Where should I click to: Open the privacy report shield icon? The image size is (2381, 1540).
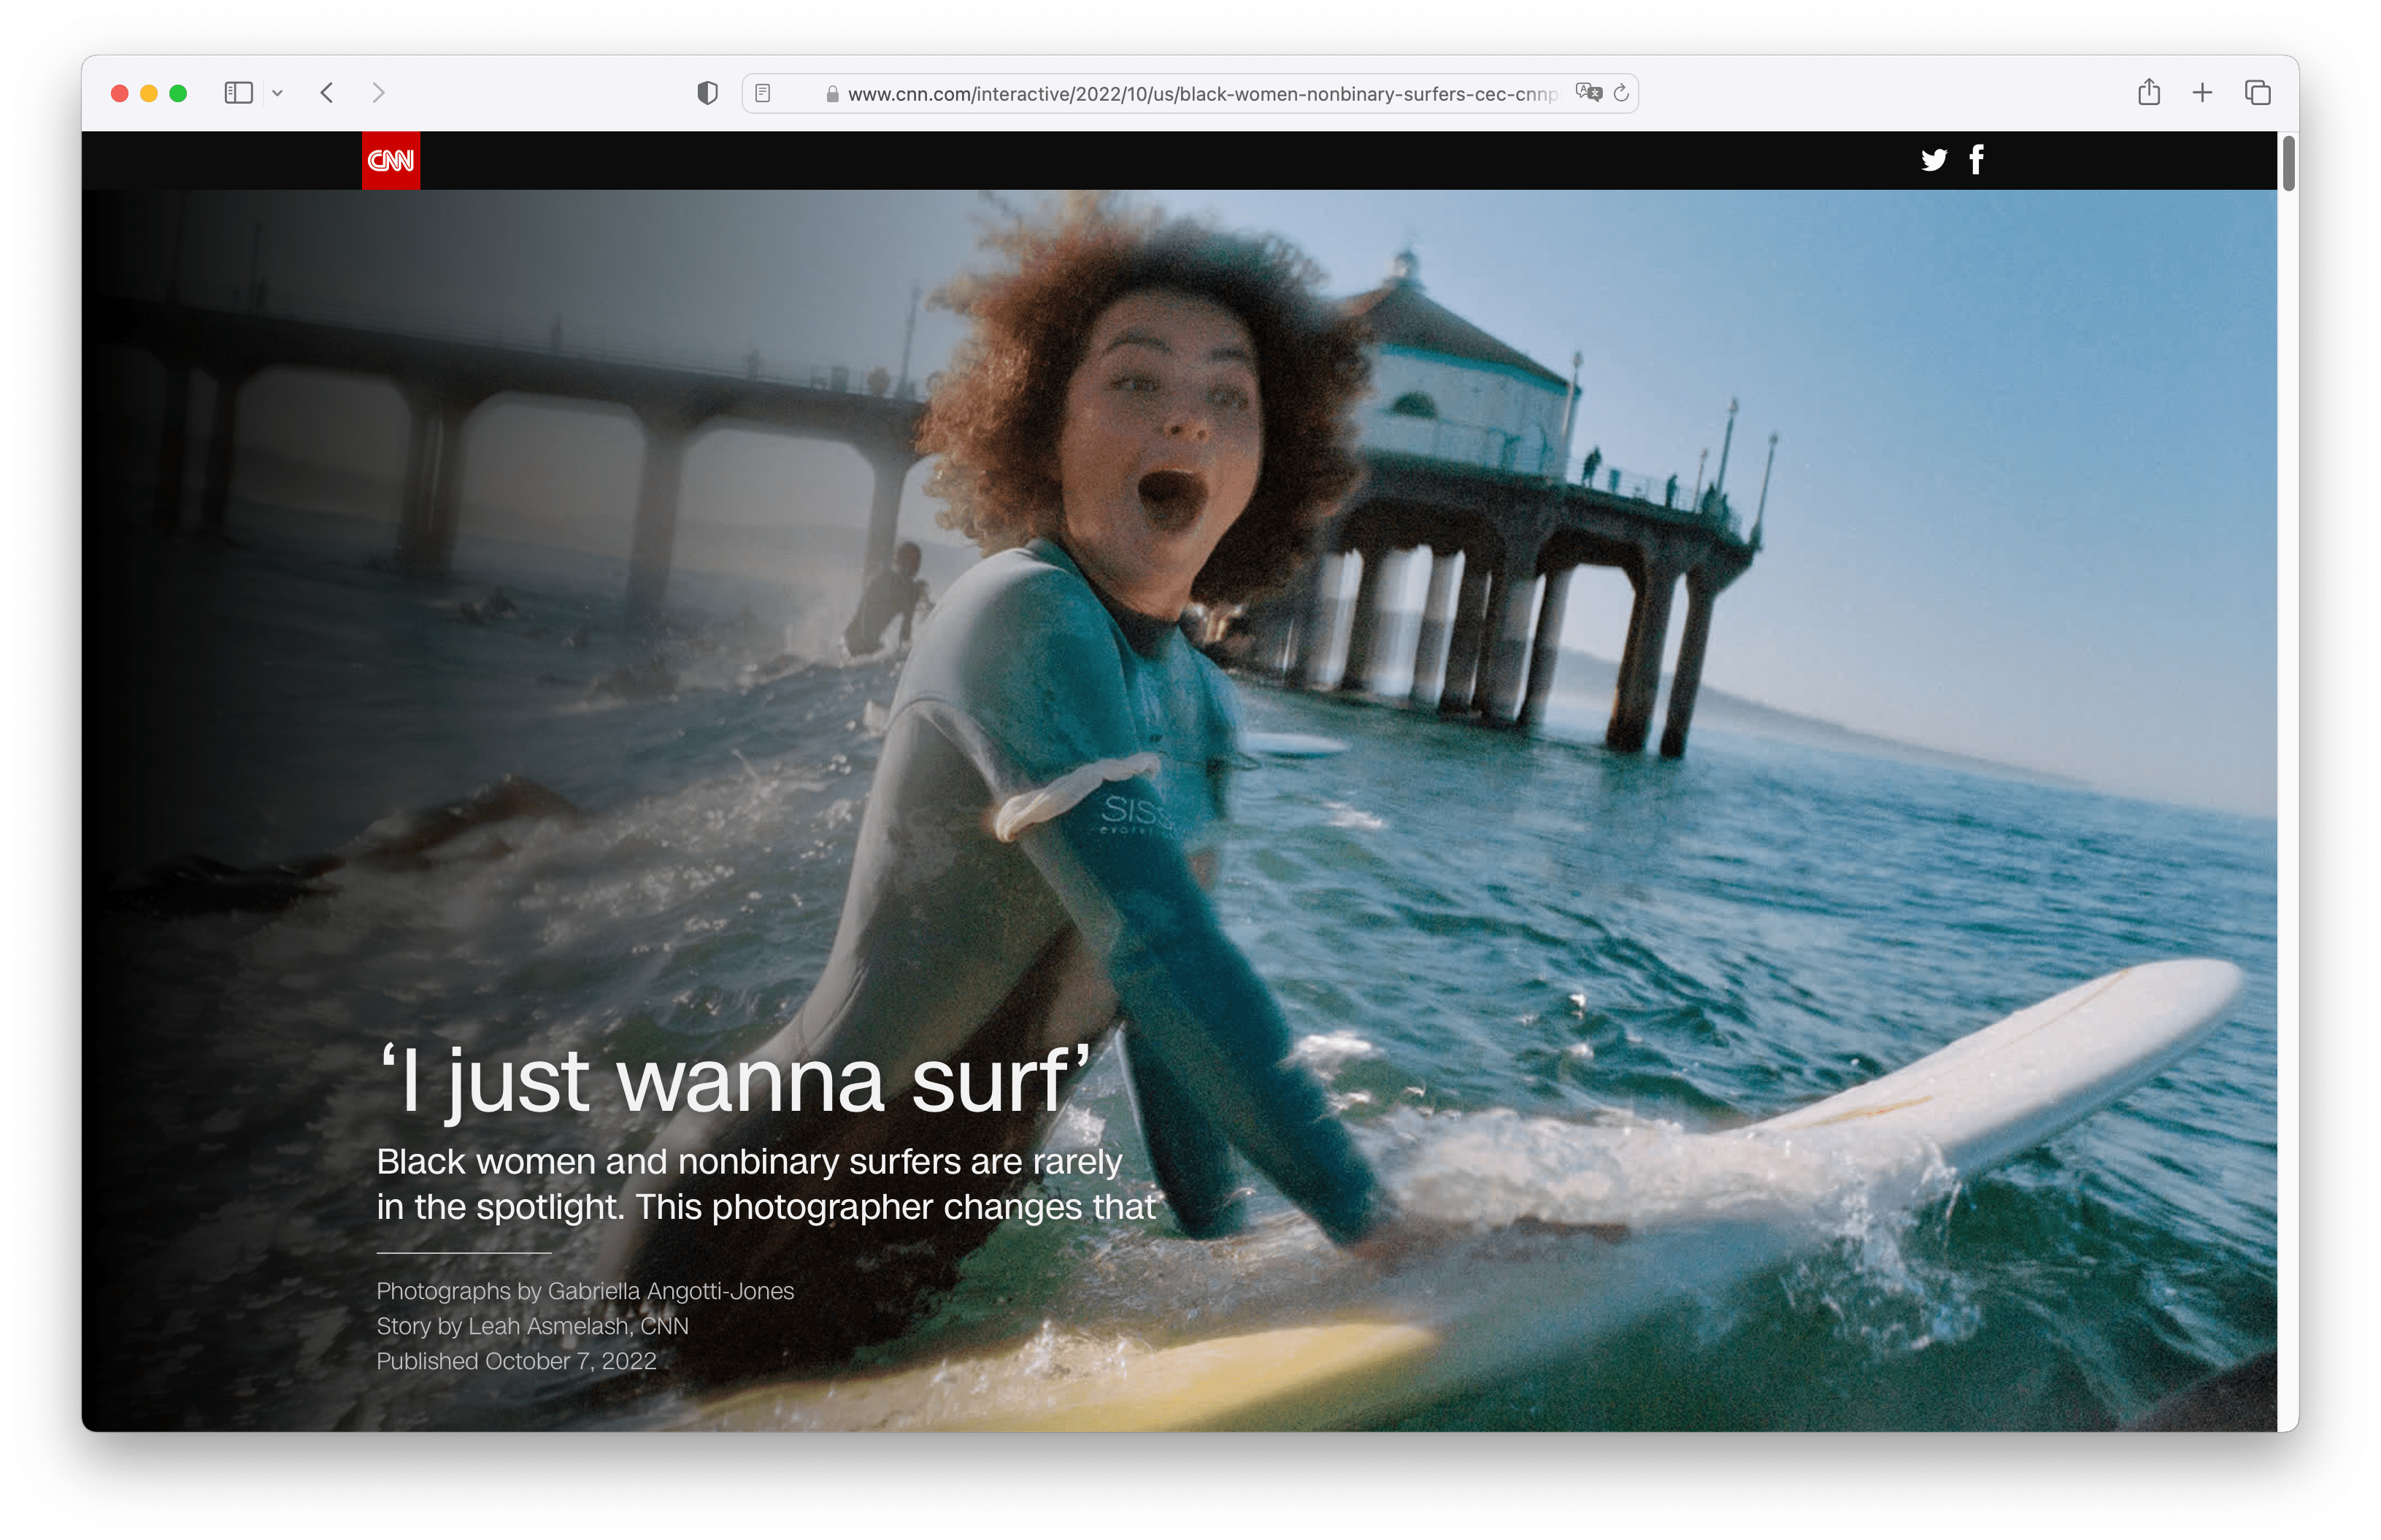pyautogui.click(x=707, y=93)
